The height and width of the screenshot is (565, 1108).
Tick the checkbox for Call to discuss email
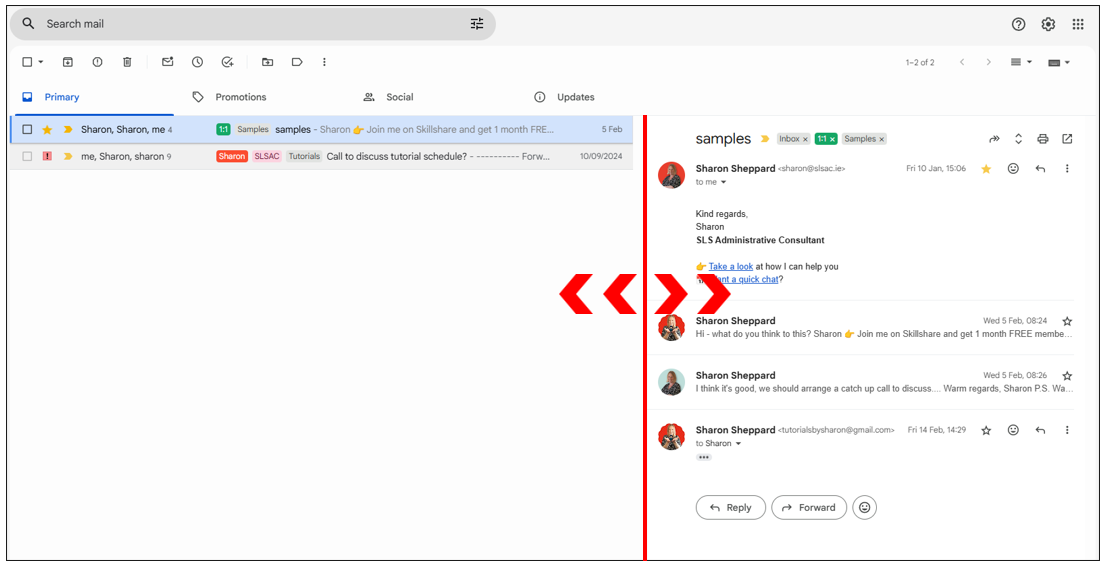28,157
